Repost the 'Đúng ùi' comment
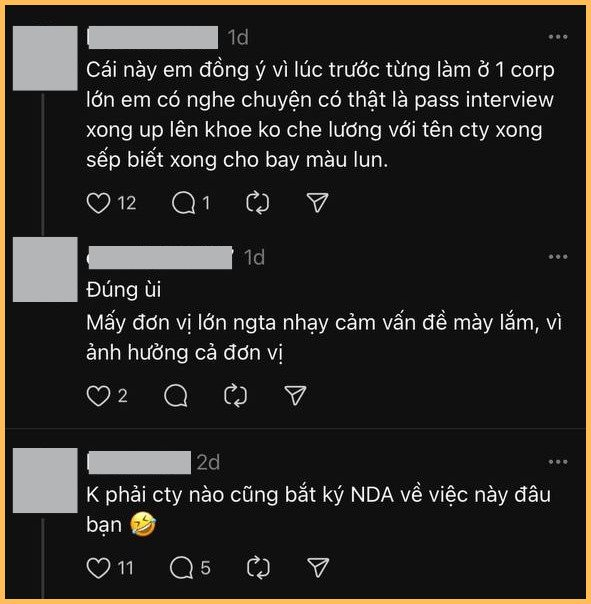Viewport: 591px width, 604px height. pos(235,396)
